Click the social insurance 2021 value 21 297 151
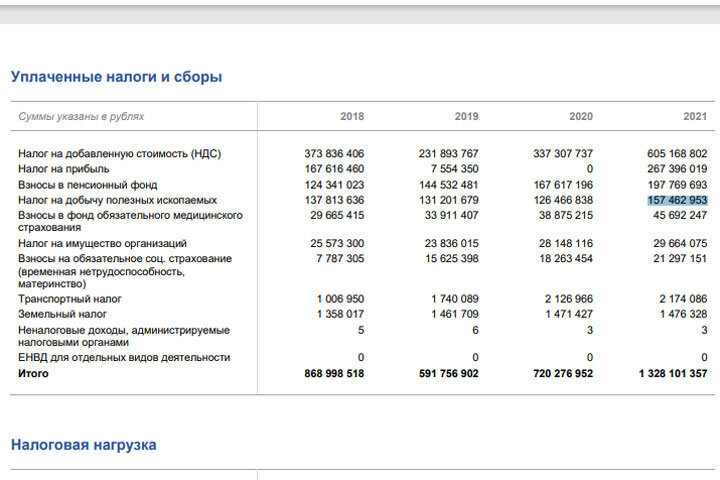720x480 pixels. click(680, 259)
